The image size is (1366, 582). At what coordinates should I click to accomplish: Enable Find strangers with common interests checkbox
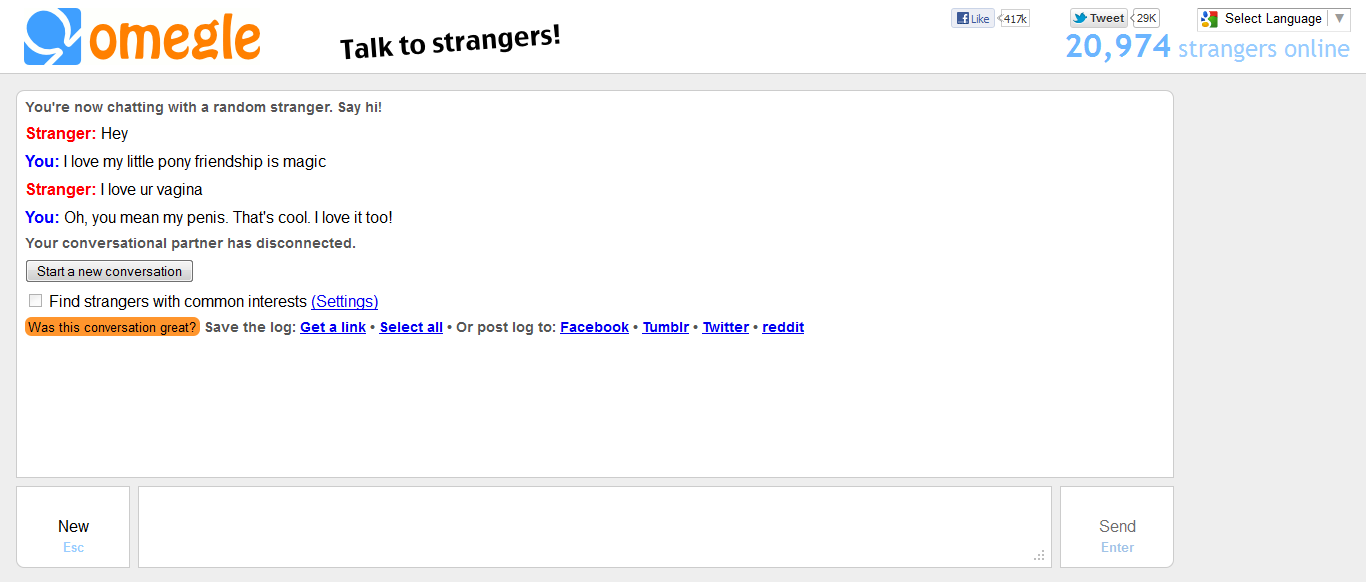(36, 301)
